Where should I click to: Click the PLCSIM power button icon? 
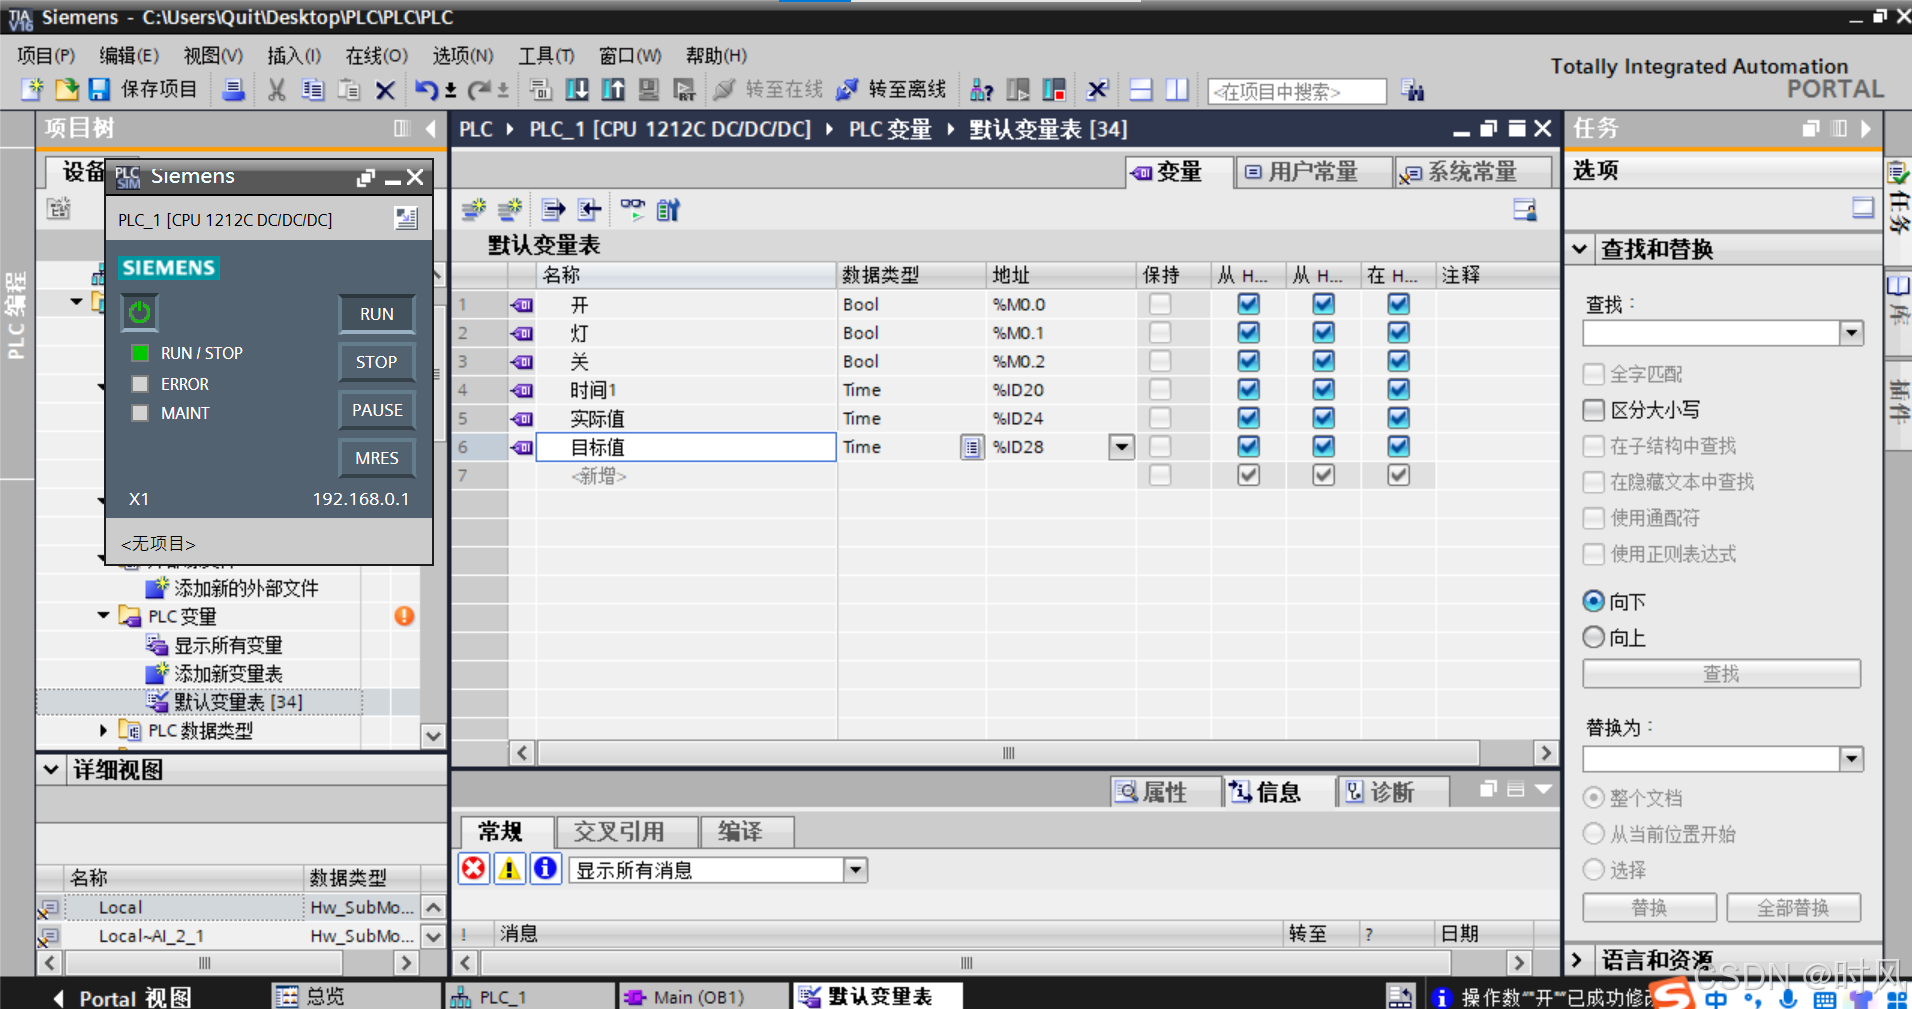(x=140, y=312)
